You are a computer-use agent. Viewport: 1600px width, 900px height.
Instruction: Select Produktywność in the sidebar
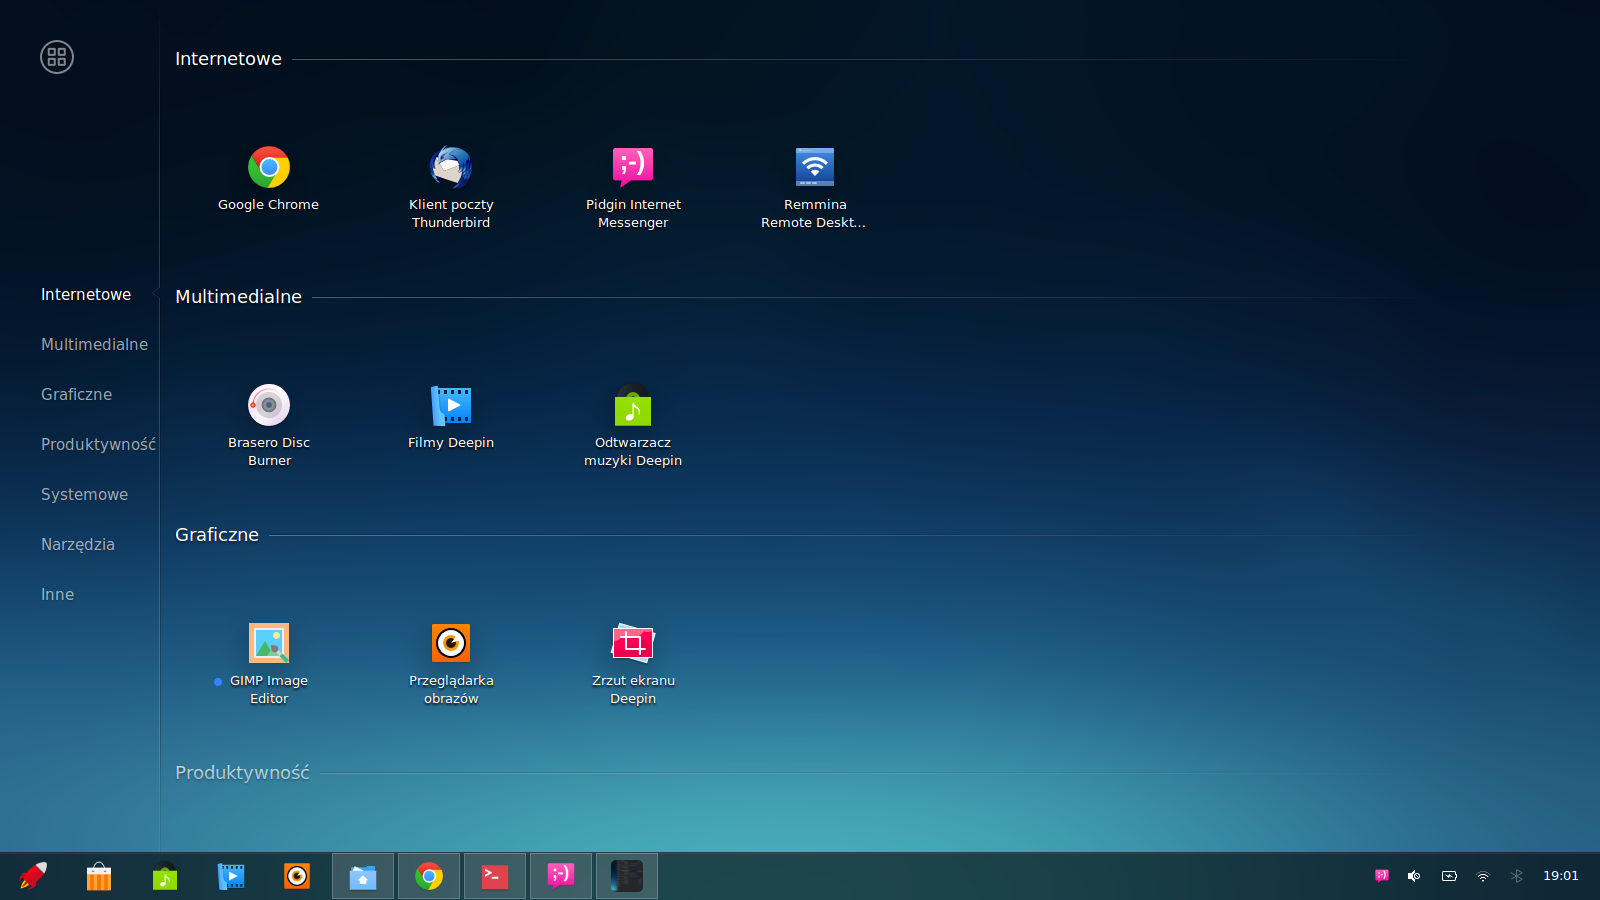[98, 444]
